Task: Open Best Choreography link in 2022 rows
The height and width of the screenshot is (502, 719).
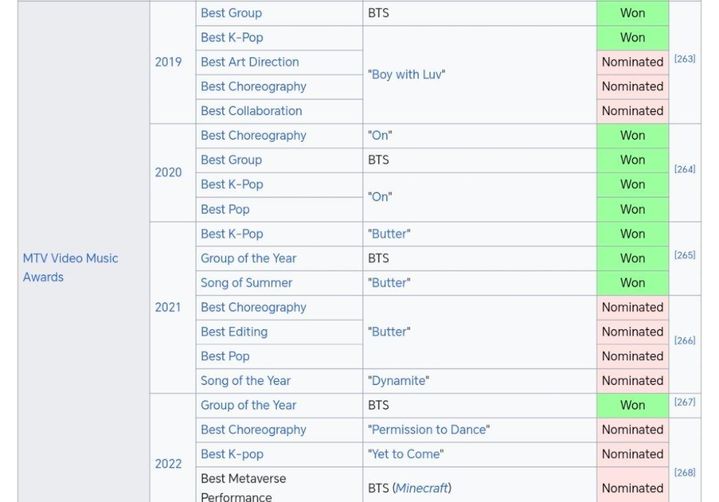Action: coord(253,430)
